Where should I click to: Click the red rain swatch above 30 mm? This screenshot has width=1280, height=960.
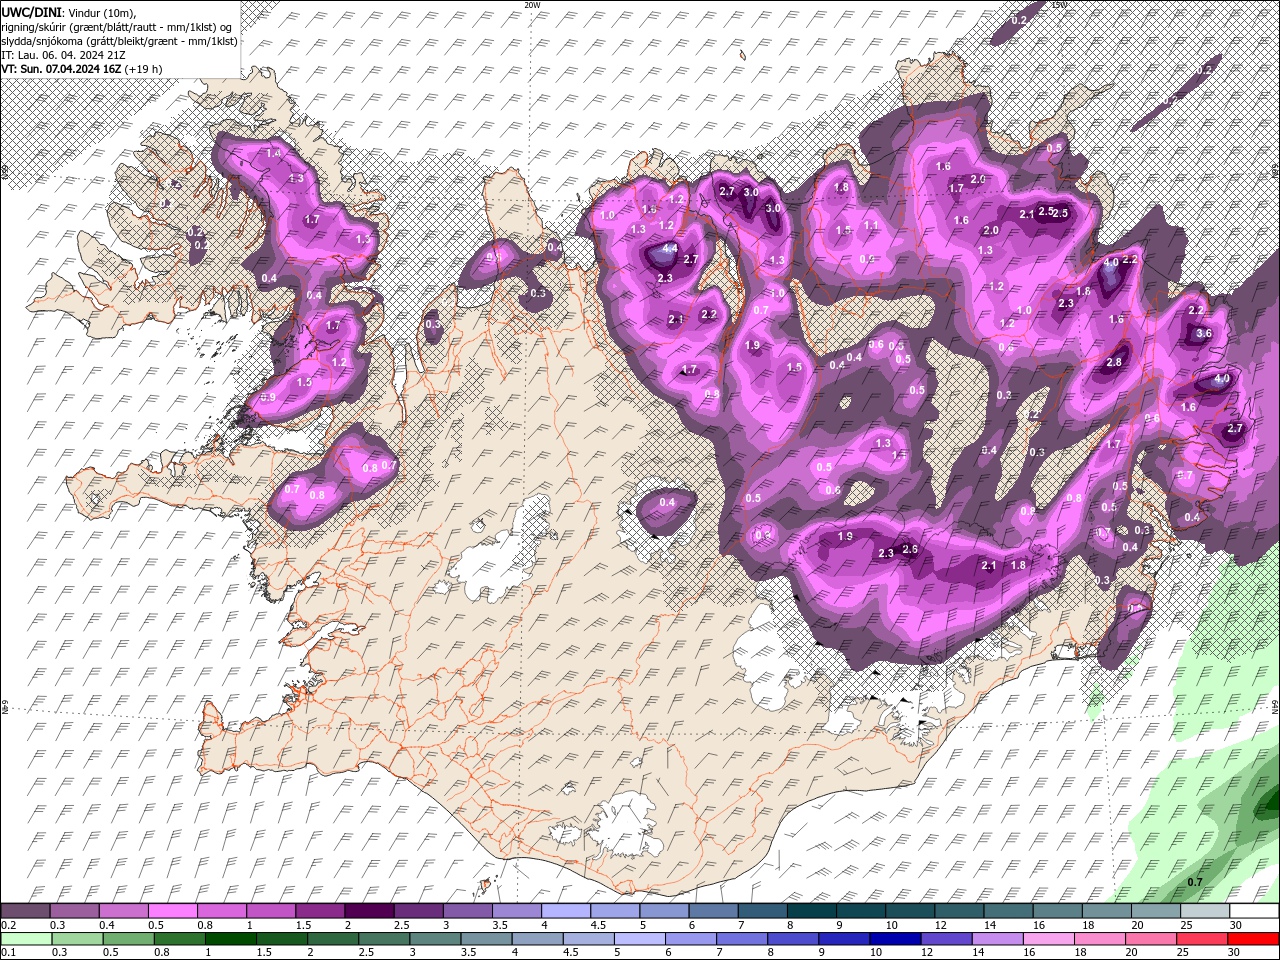[x=1253, y=939]
